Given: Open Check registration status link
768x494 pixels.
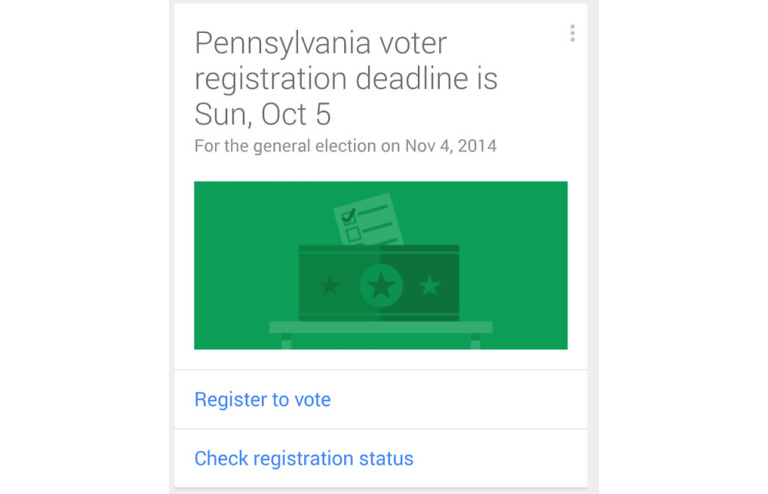Looking at the screenshot, I should (303, 459).
